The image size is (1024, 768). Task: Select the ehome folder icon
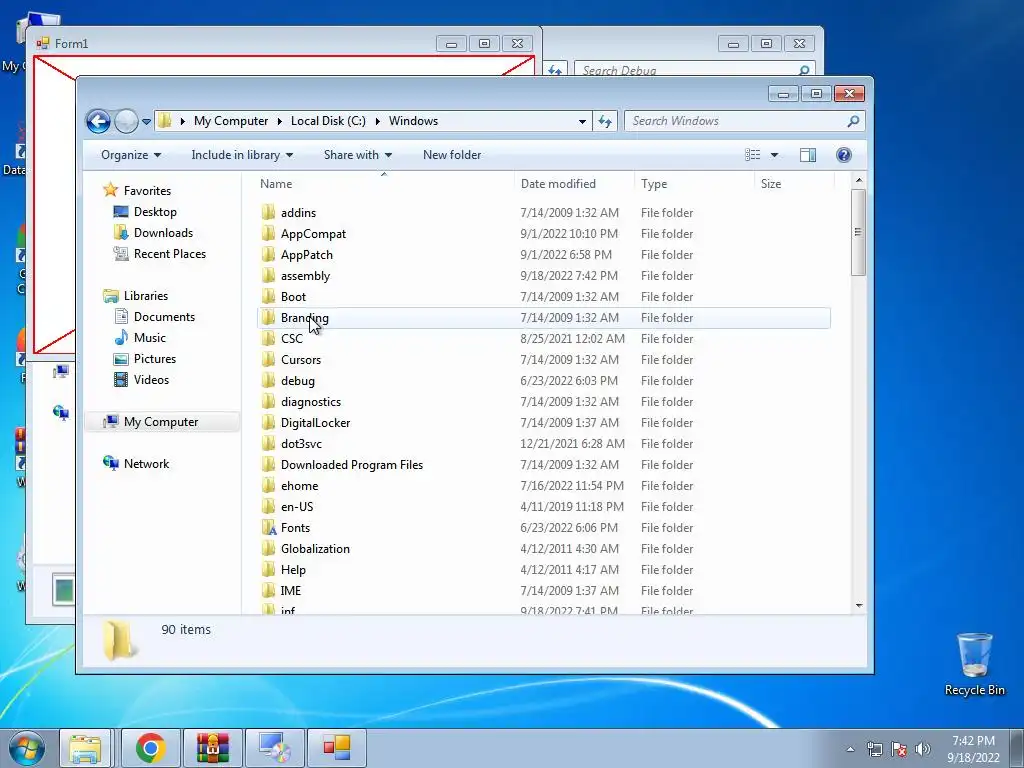point(268,486)
